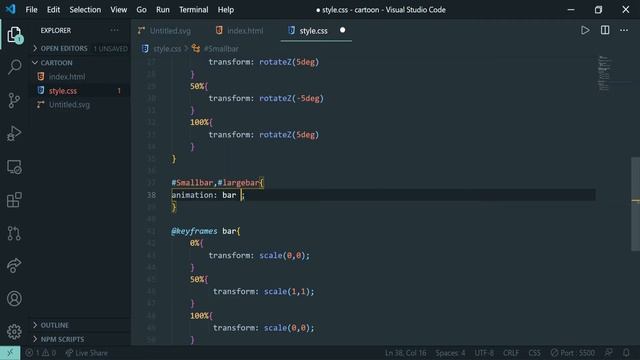Open the Edit menu
This screenshot has height=360, width=640.
[53, 9]
